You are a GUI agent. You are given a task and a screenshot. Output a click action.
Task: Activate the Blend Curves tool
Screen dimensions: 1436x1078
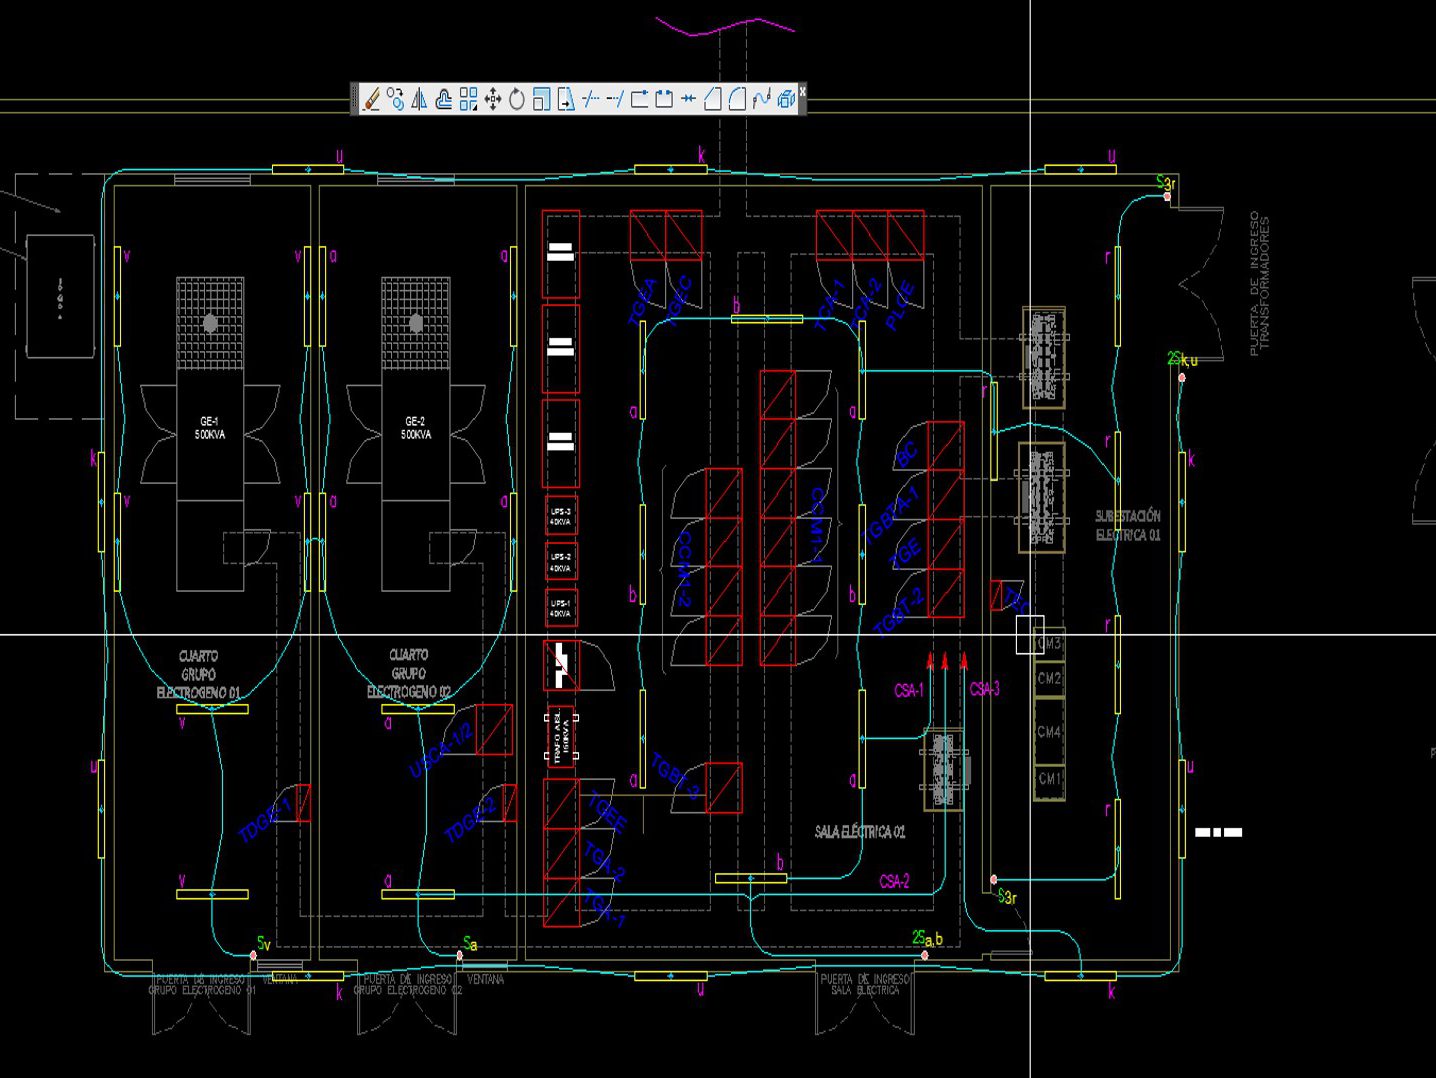point(761,99)
